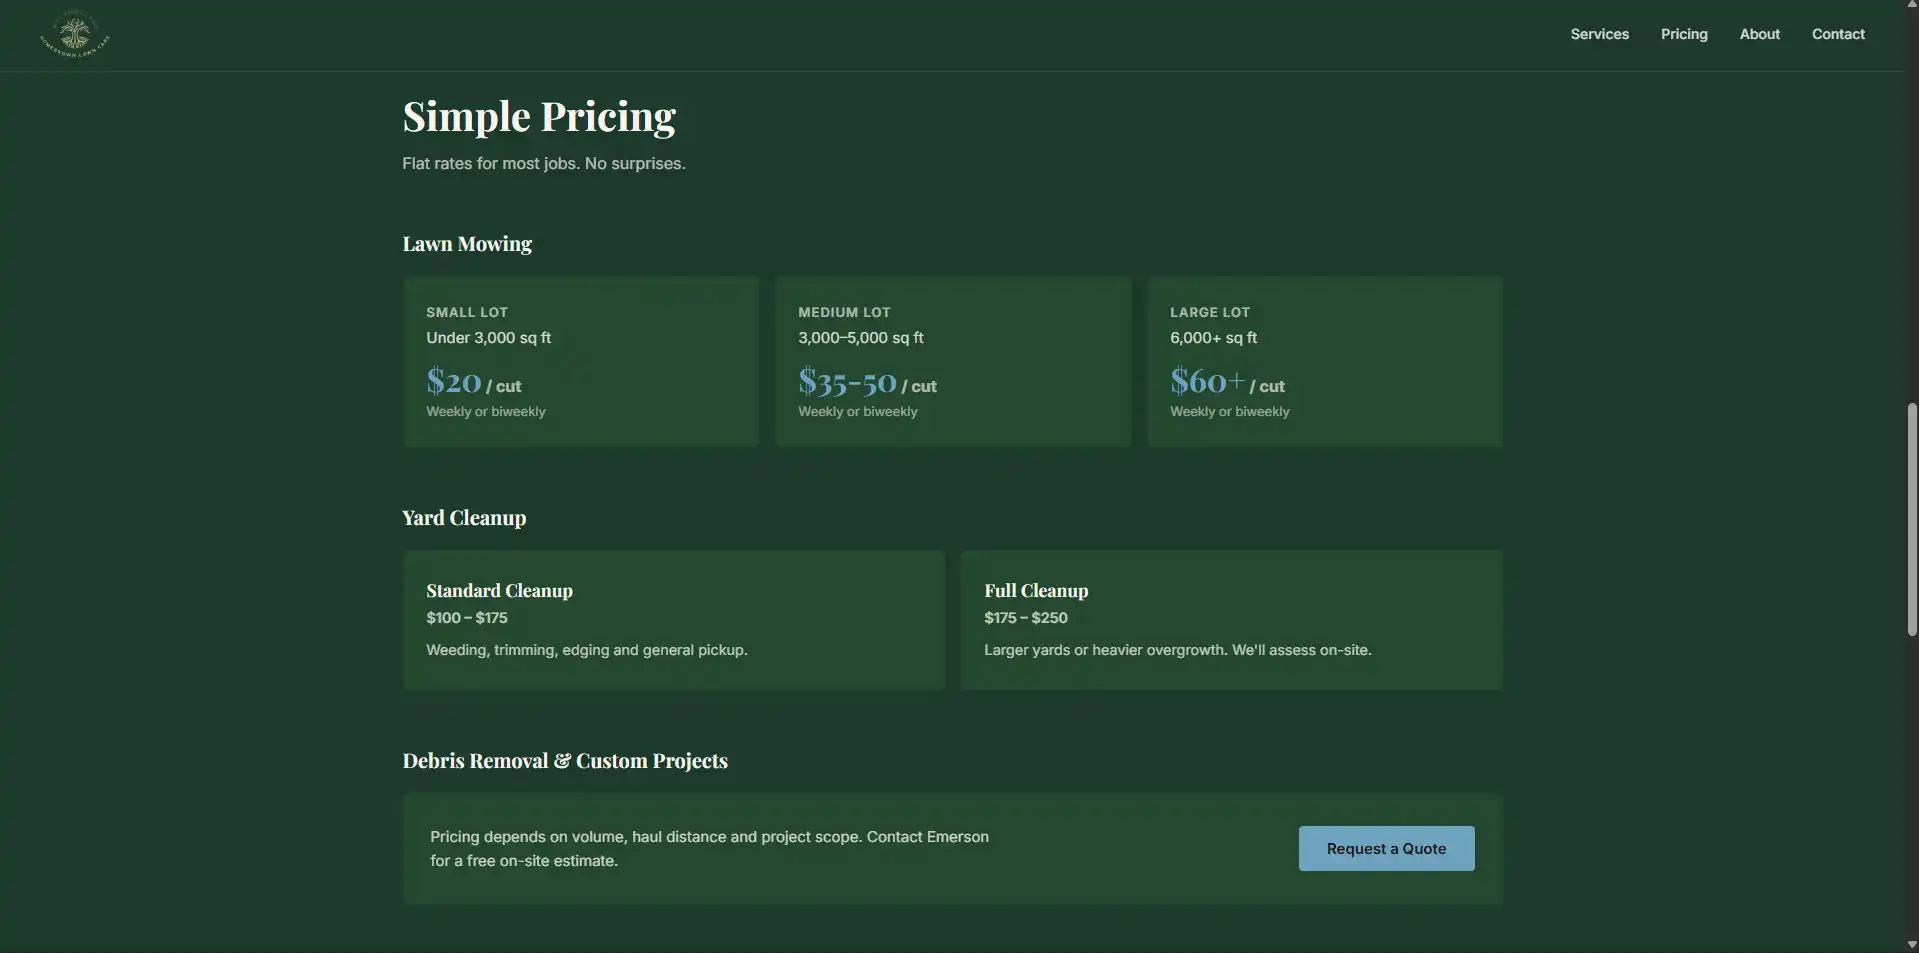Select the Simple Pricing heading
1919x953 pixels.
tap(539, 117)
